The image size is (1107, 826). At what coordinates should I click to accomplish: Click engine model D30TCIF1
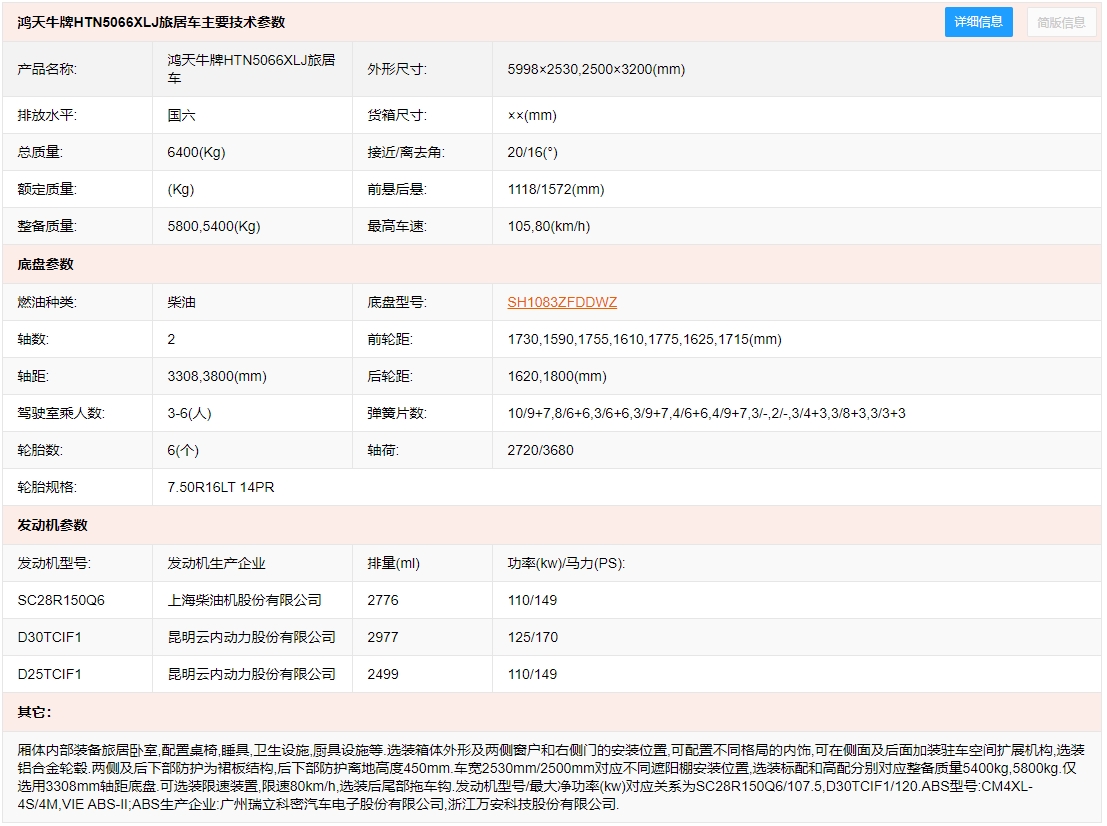[49, 638]
